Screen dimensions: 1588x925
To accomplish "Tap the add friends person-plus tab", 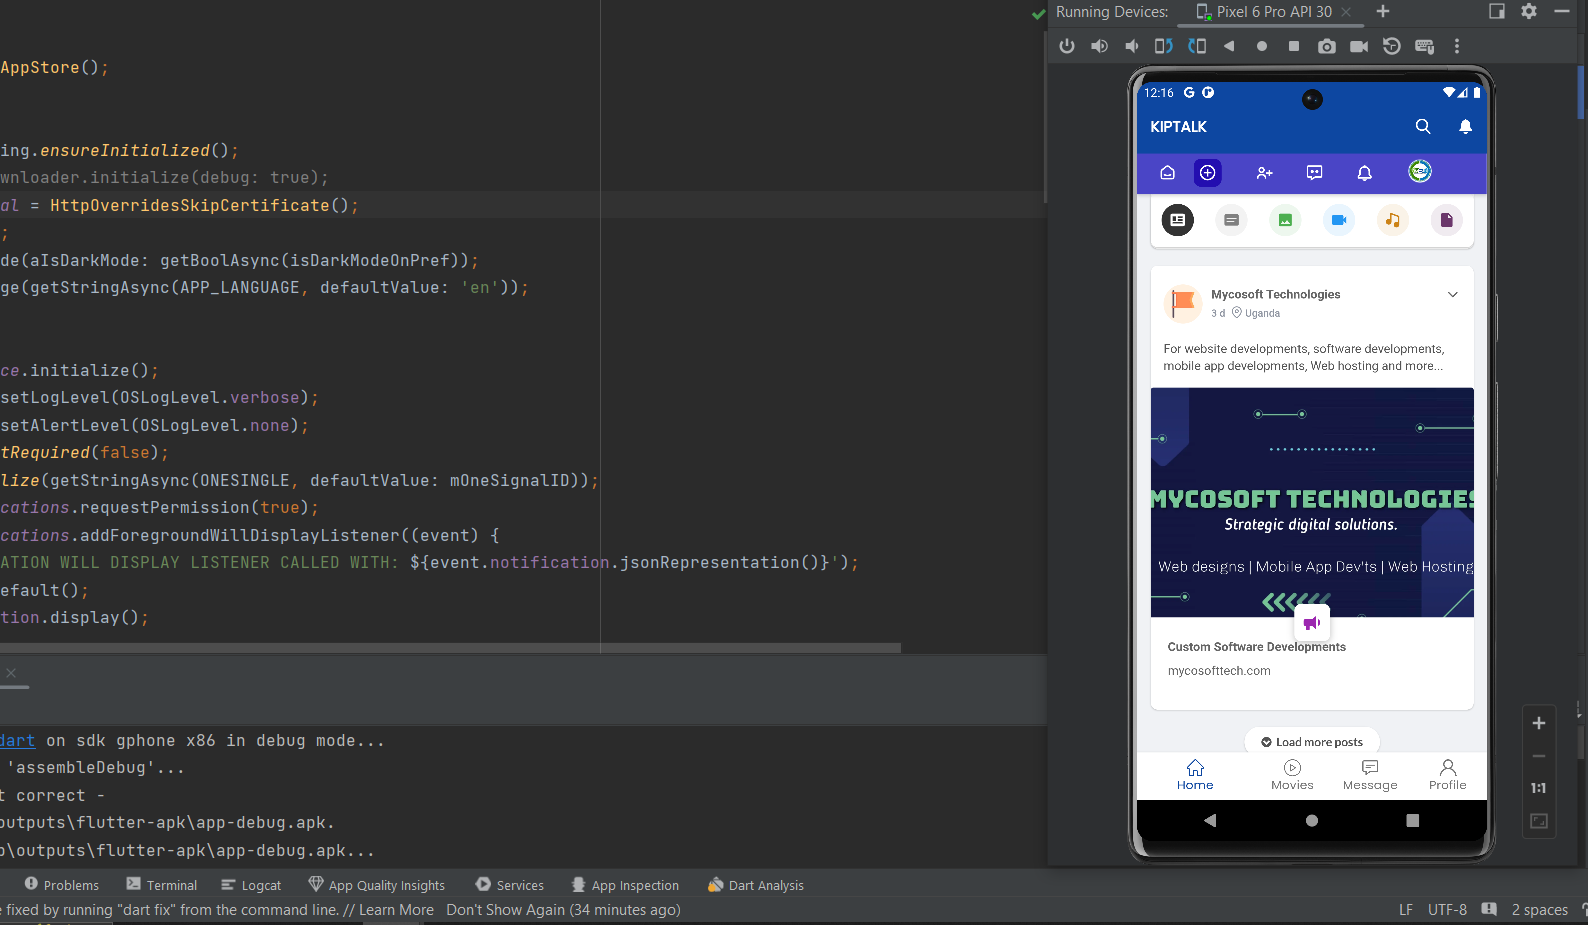I will [x=1264, y=173].
